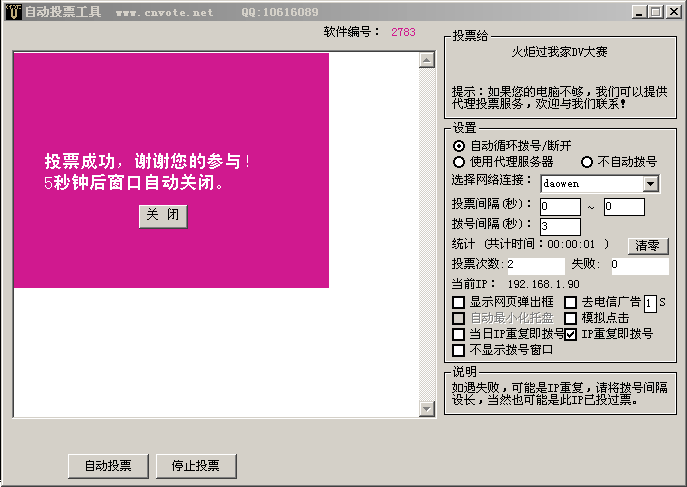
Task: Select the 自动循环拨号/断开 radio option
Action: click(x=460, y=145)
